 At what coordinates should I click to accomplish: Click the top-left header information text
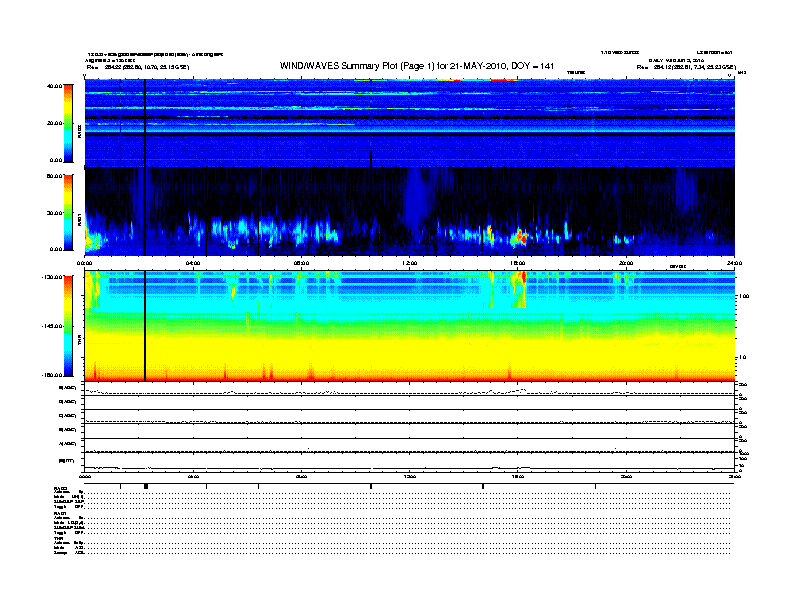click(x=130, y=60)
